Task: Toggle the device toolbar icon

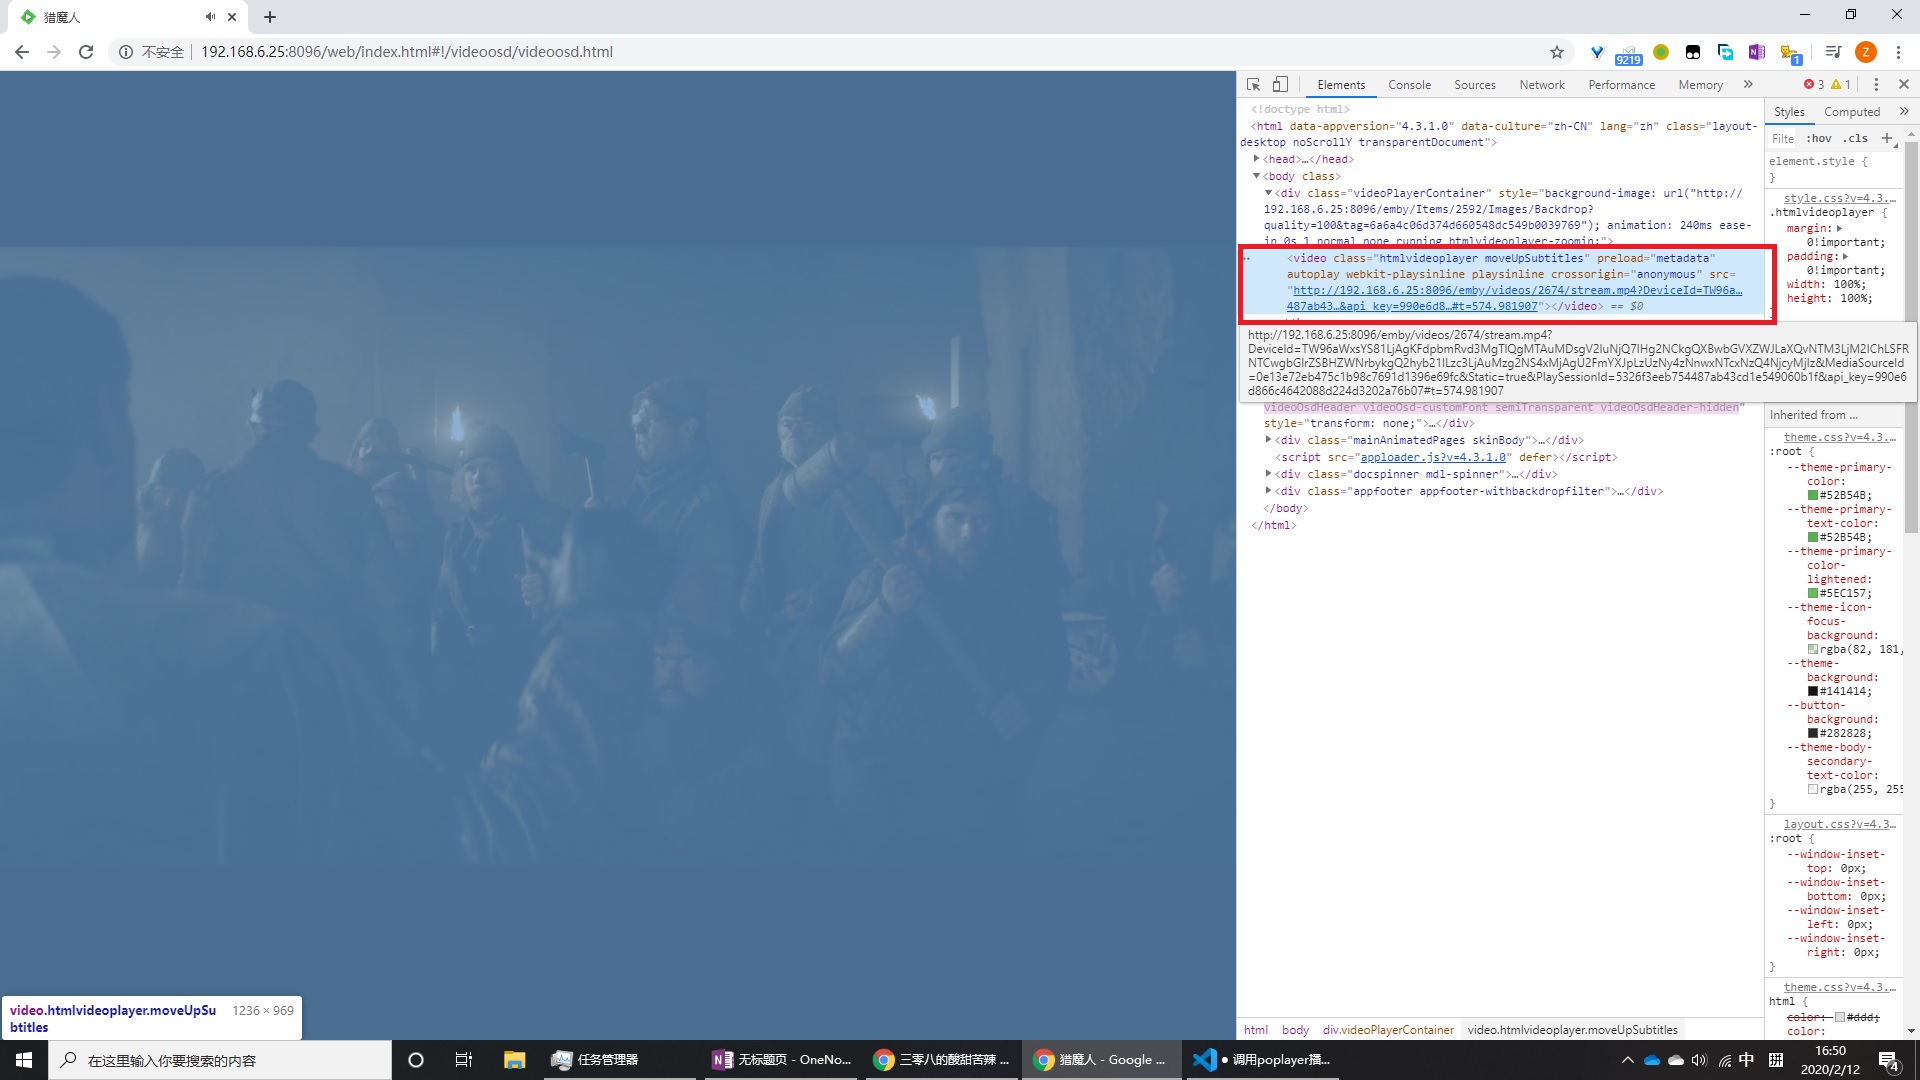Action: [1280, 85]
